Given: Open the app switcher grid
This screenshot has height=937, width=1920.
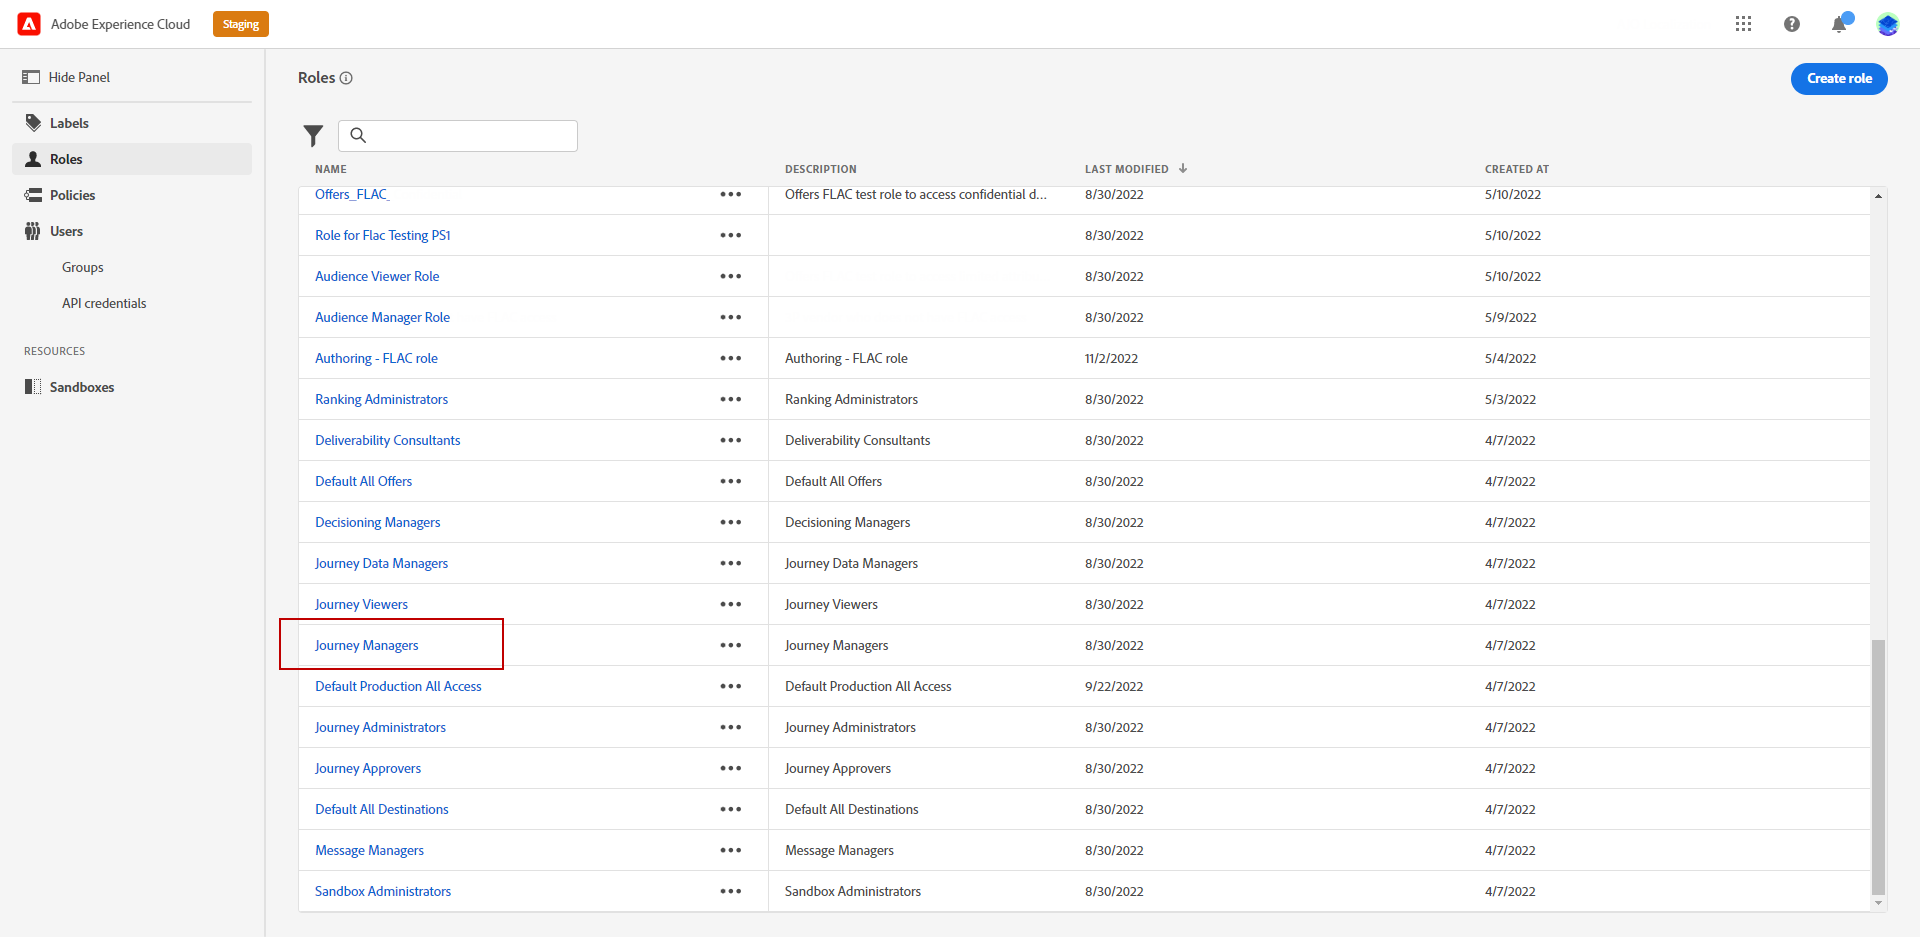Looking at the screenshot, I should tap(1743, 24).
